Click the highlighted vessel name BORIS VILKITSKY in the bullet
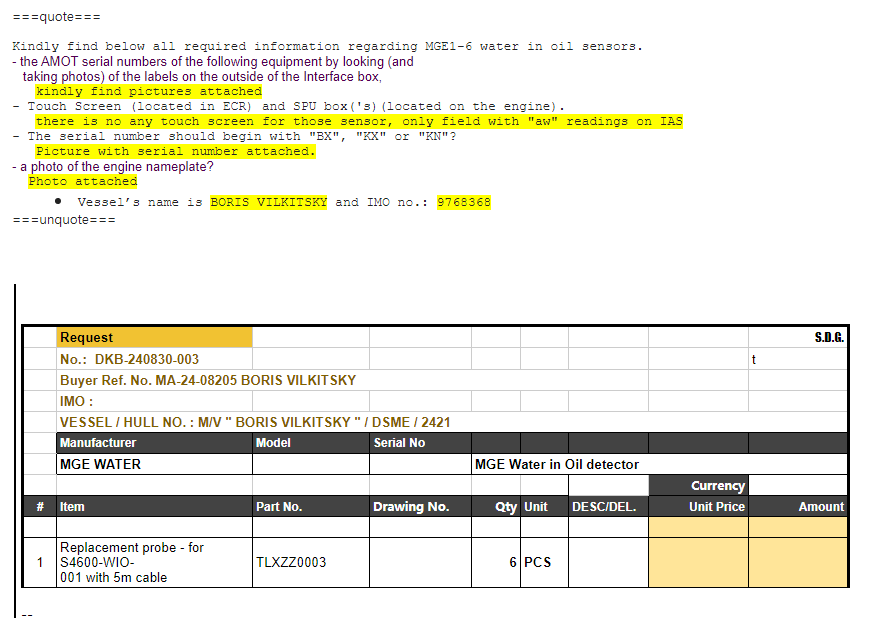The image size is (881, 618). 269,202
